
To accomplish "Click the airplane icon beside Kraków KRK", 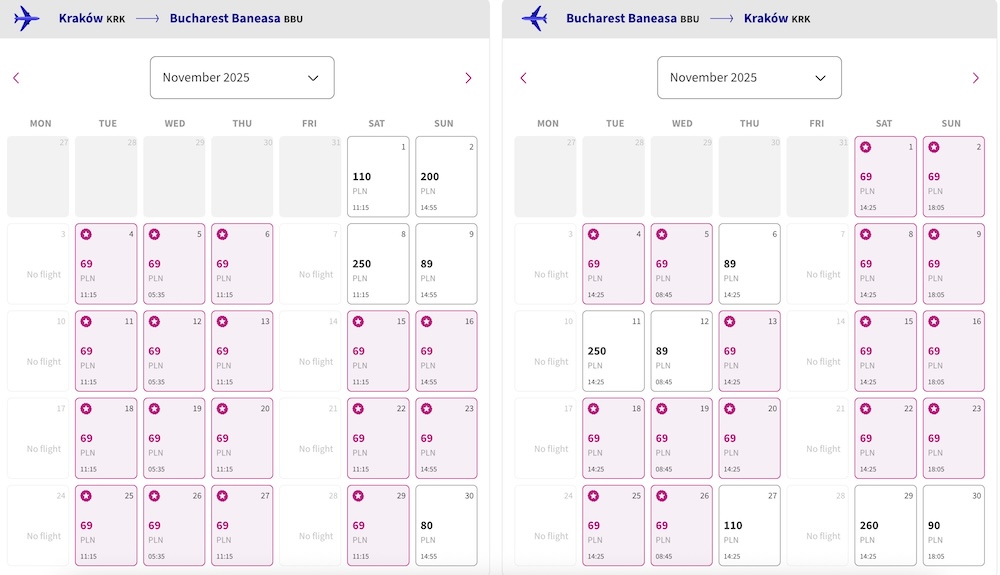I will [x=26, y=18].
